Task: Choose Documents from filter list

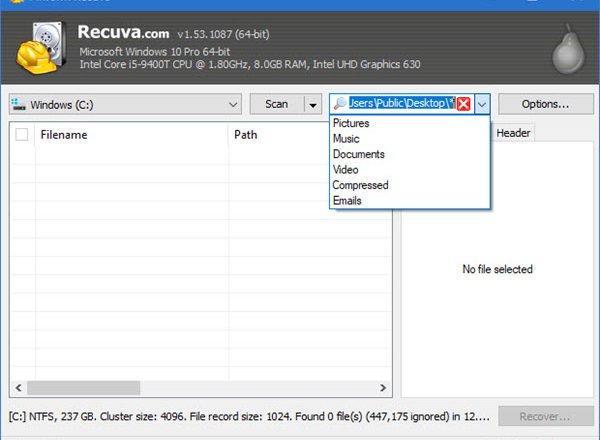Action: pos(409,154)
